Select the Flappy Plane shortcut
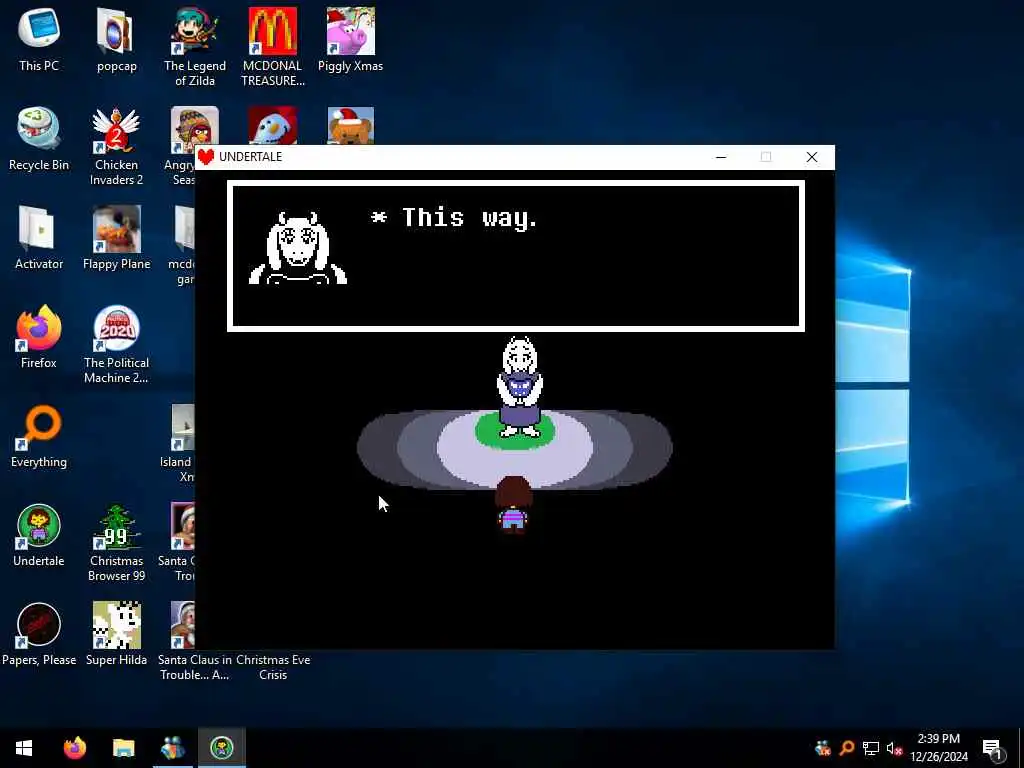Screen dimensions: 1024x768 (116, 238)
